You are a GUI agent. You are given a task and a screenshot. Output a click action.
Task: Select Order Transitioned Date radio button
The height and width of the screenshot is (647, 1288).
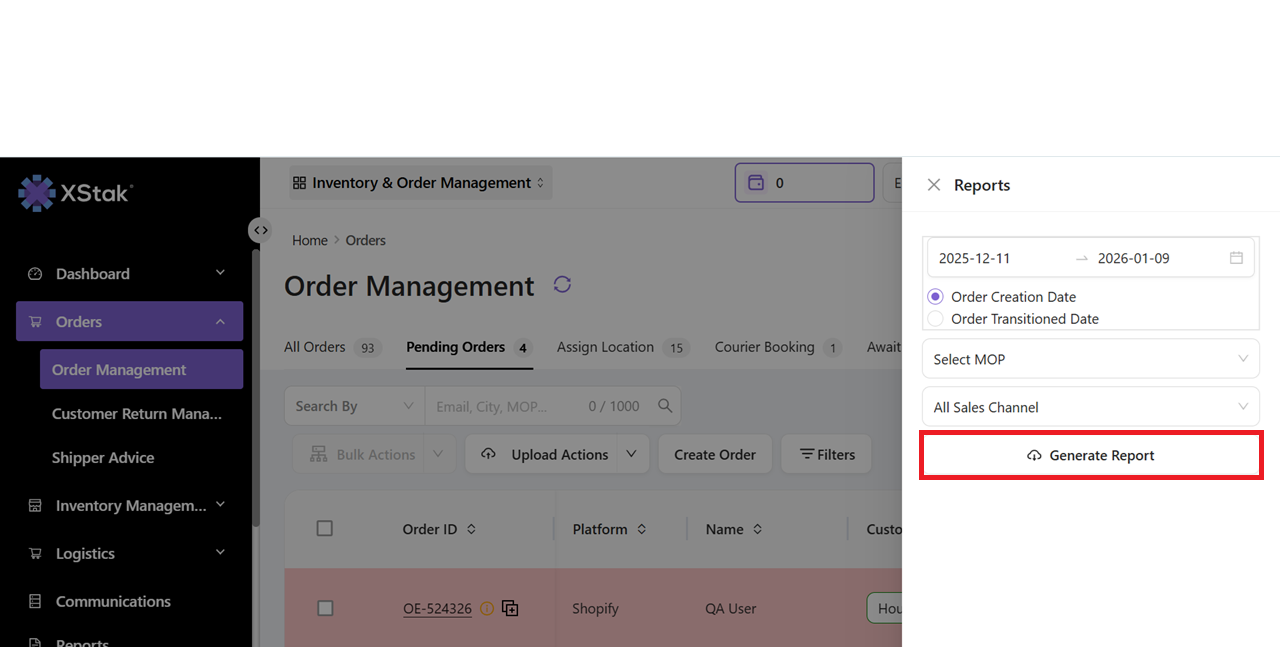936,319
